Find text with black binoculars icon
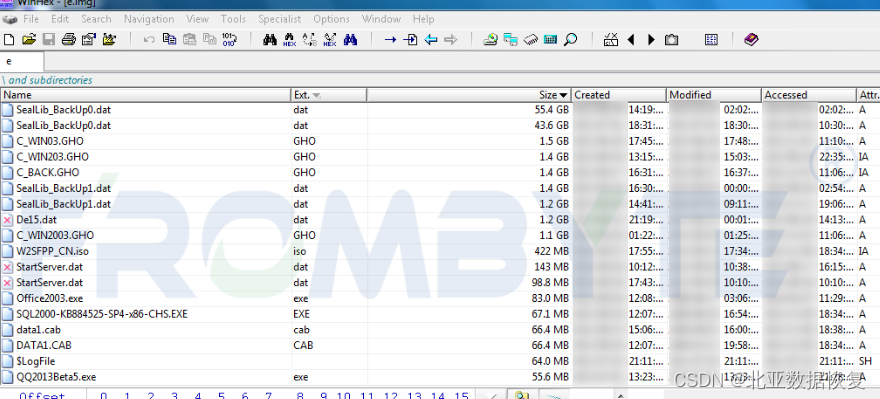This screenshot has width=880, height=399. tap(270, 40)
